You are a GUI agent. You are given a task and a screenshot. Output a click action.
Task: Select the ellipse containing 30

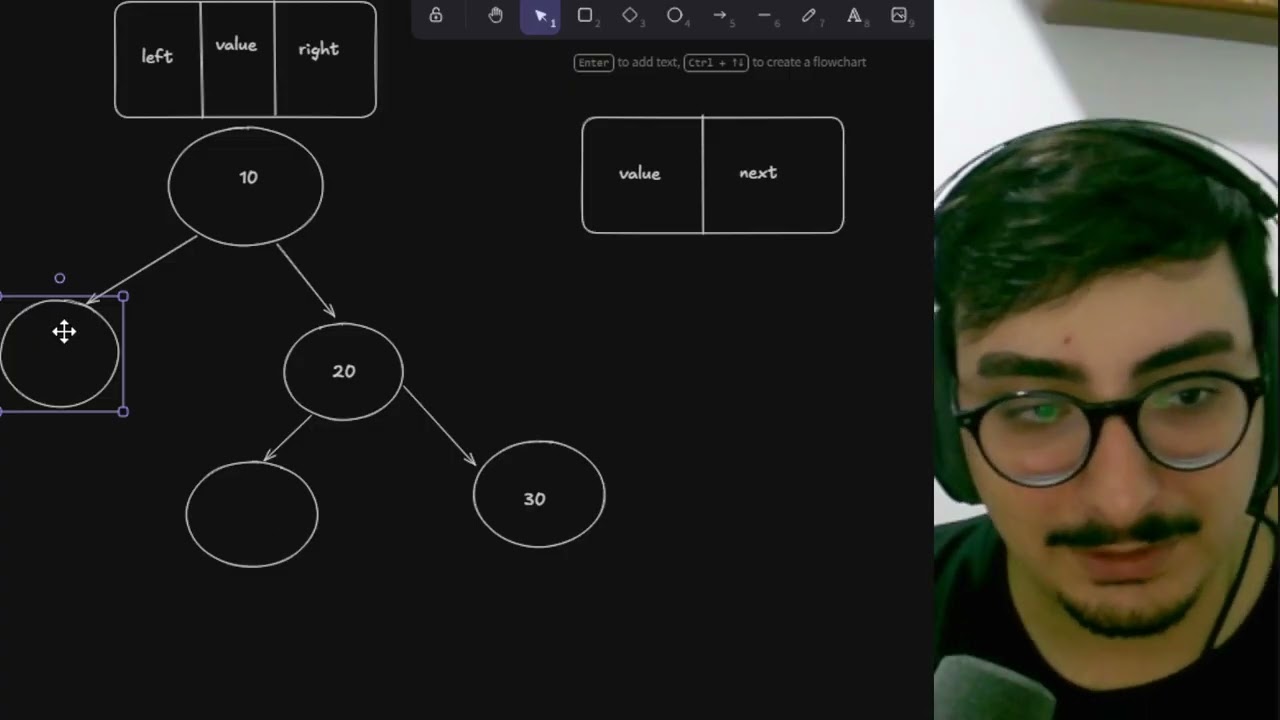tap(539, 495)
